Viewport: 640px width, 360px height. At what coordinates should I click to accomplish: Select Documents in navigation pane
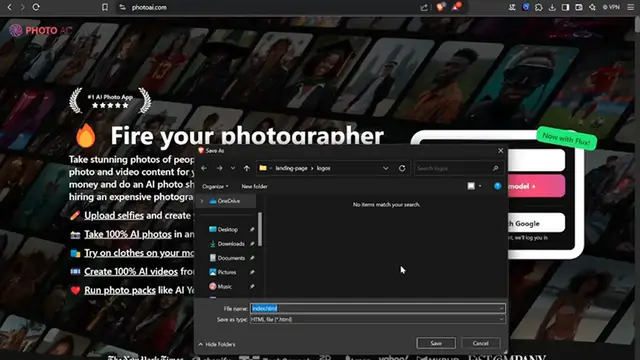(x=231, y=258)
